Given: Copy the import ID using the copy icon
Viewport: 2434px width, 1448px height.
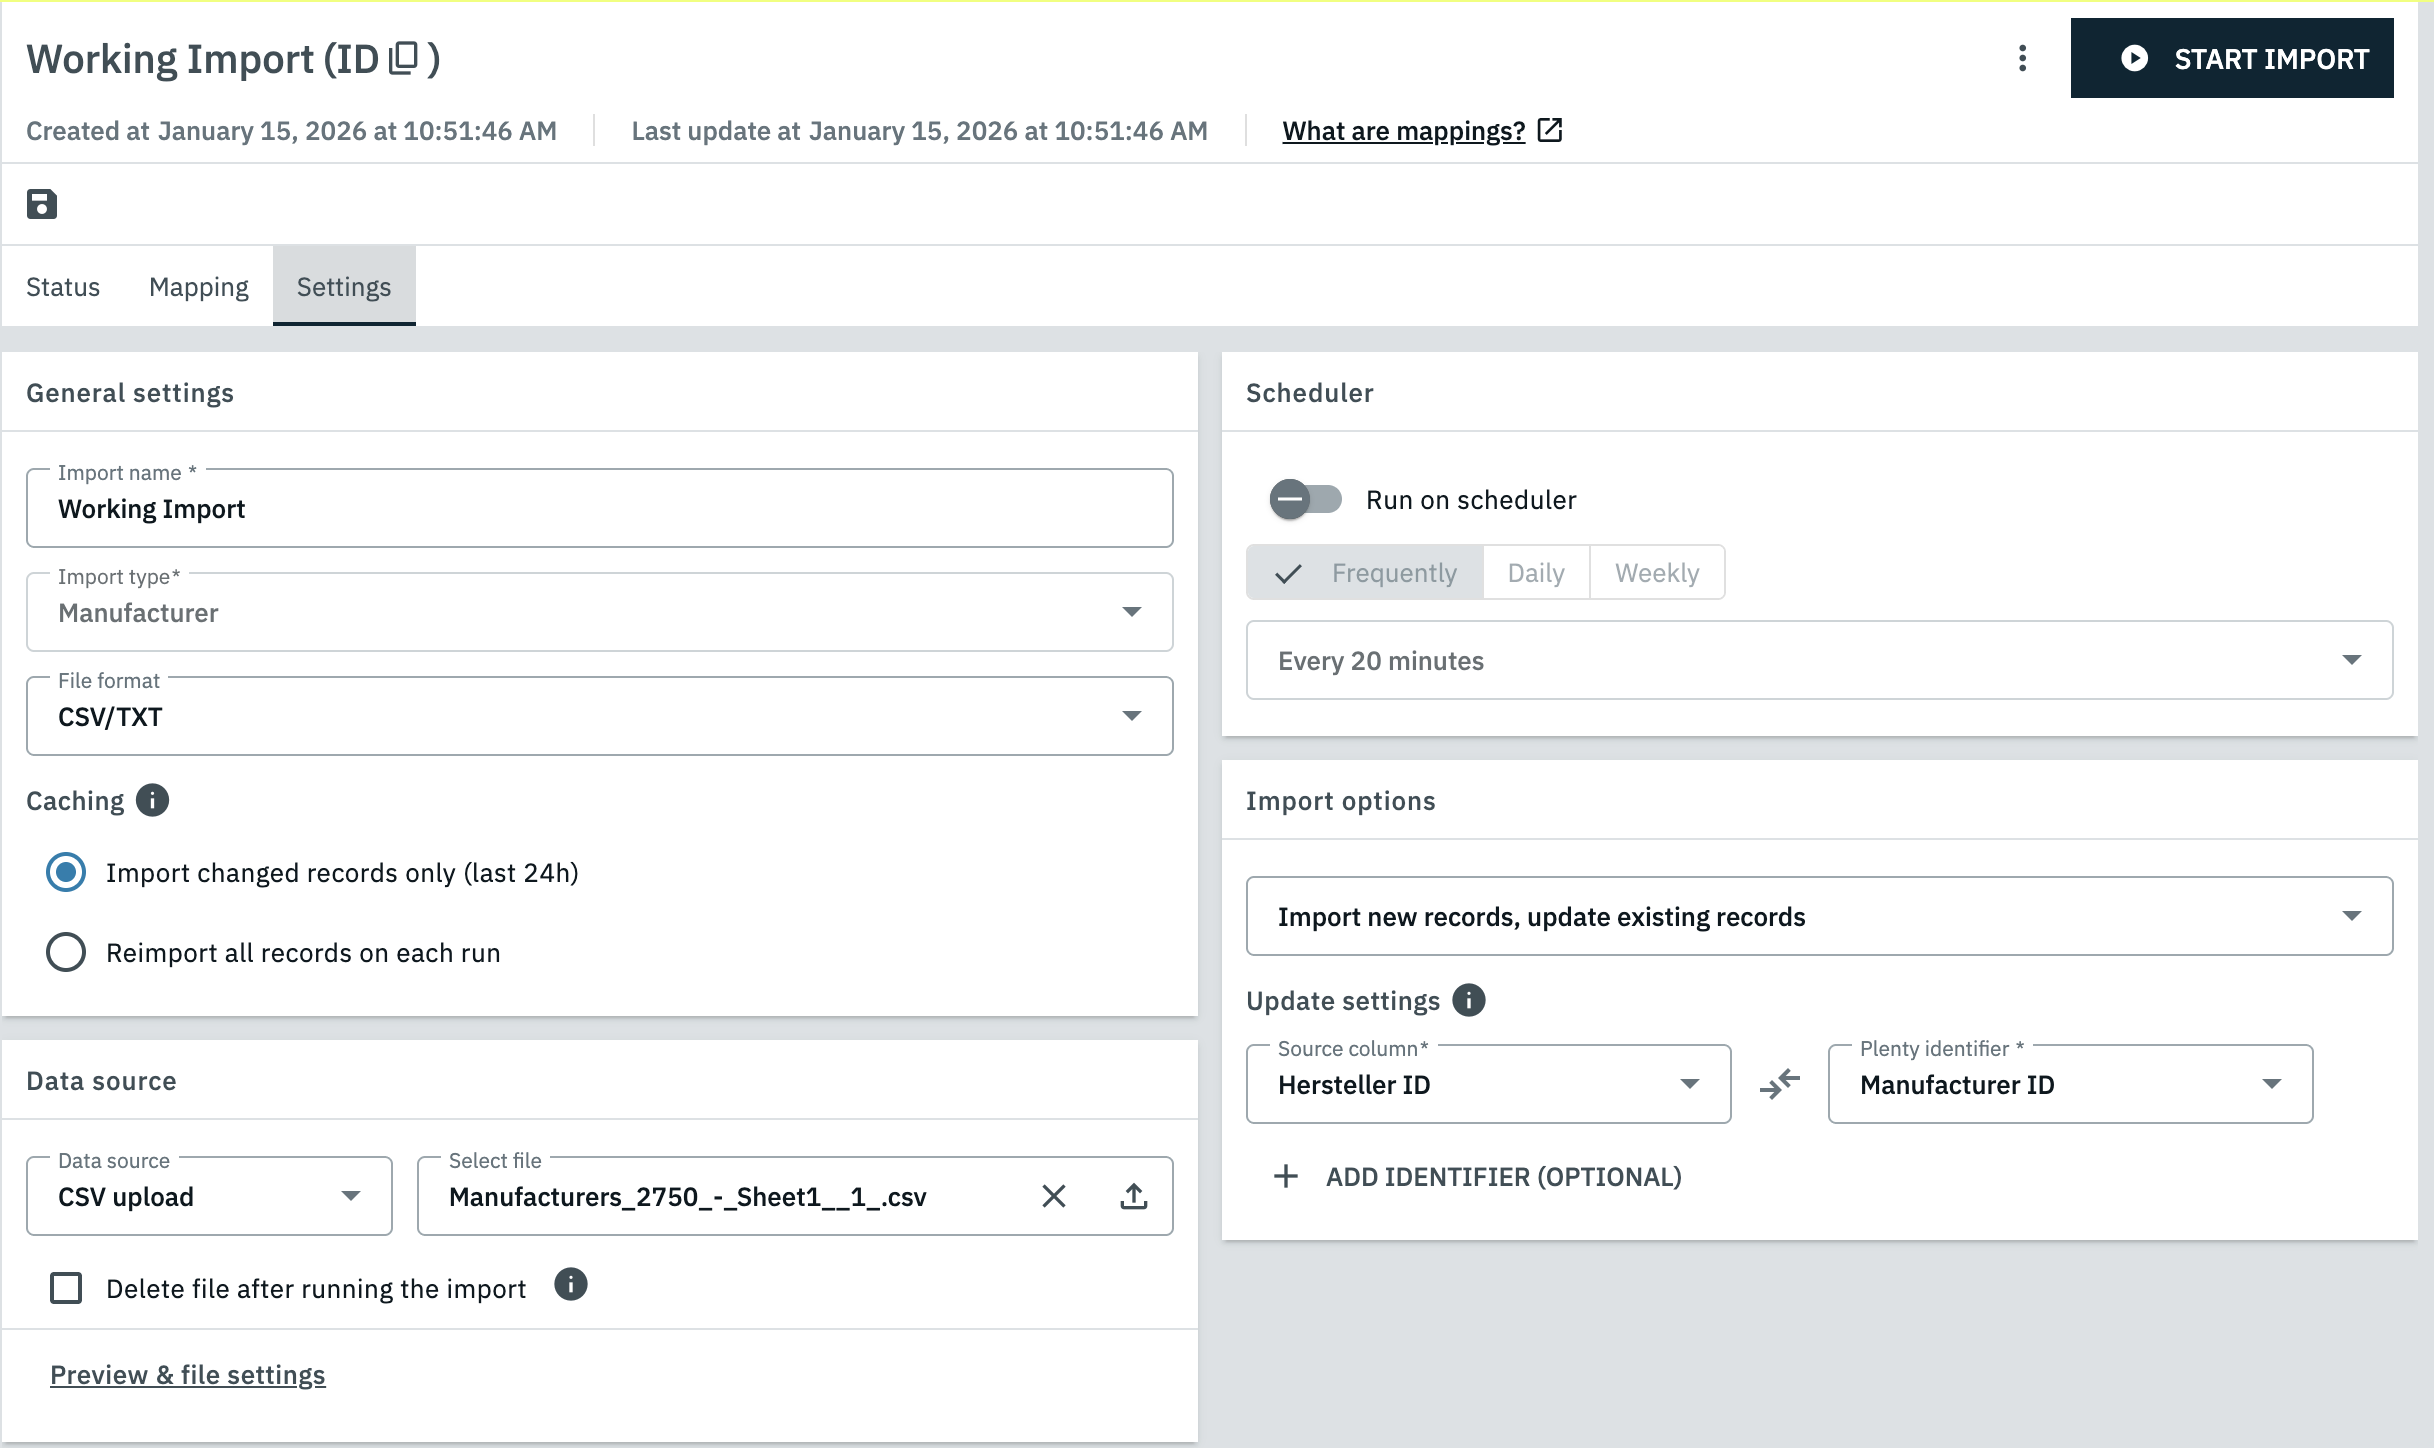Looking at the screenshot, I should [404, 59].
